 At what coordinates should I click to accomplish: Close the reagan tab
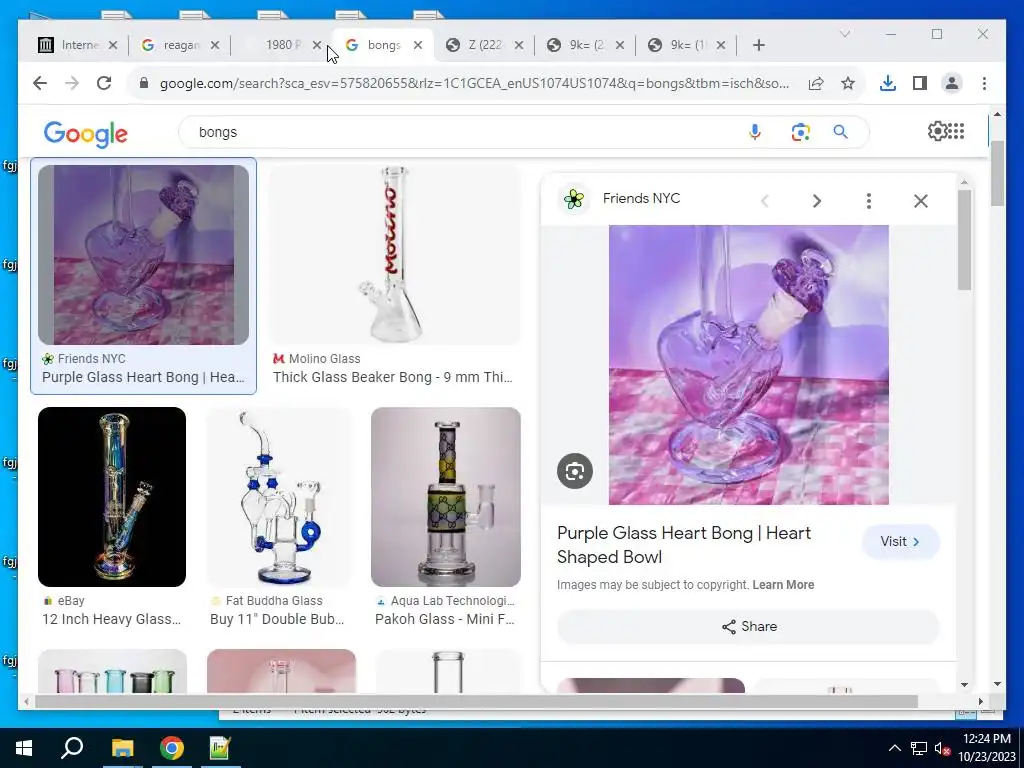pyautogui.click(x=215, y=45)
